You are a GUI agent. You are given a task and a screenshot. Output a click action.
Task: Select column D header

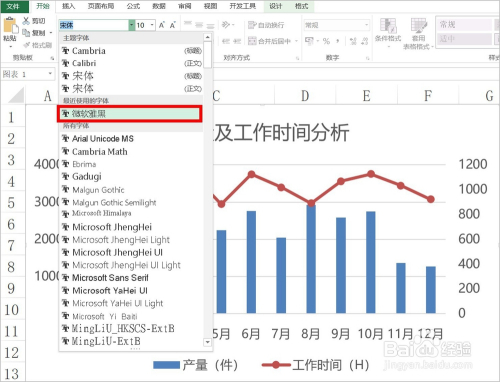[x=305, y=96]
